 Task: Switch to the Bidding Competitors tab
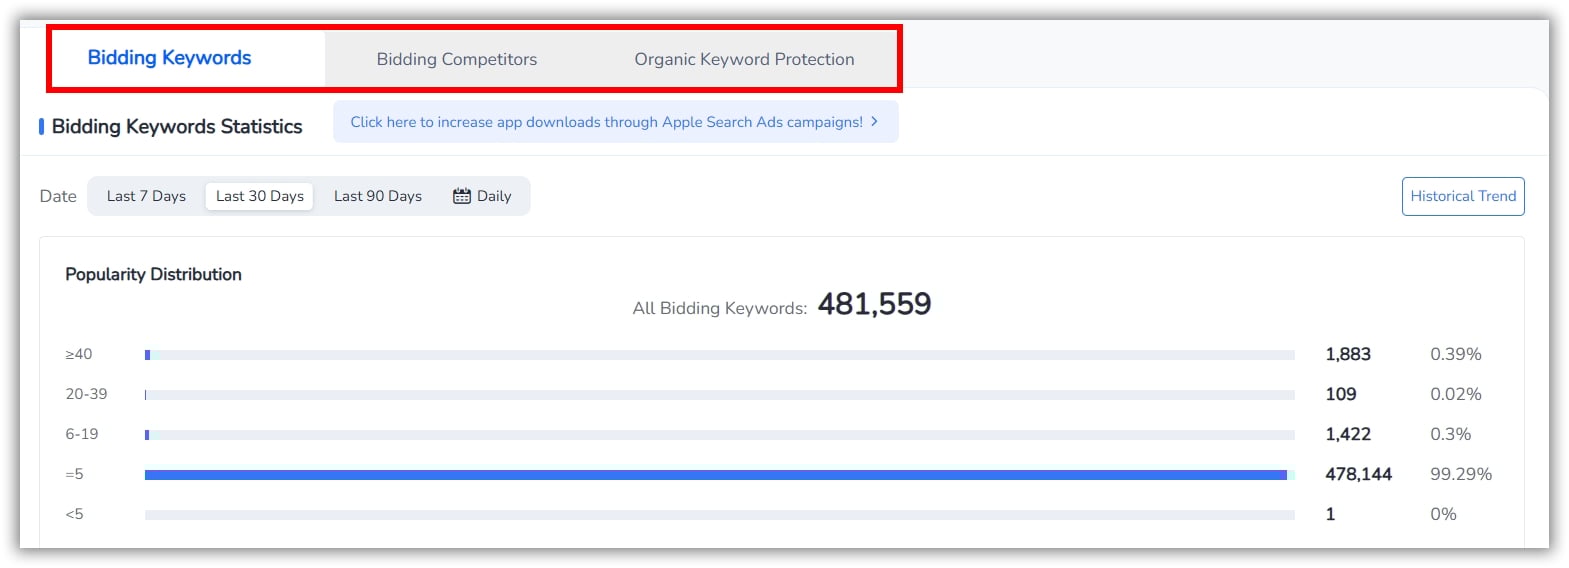coord(456,59)
